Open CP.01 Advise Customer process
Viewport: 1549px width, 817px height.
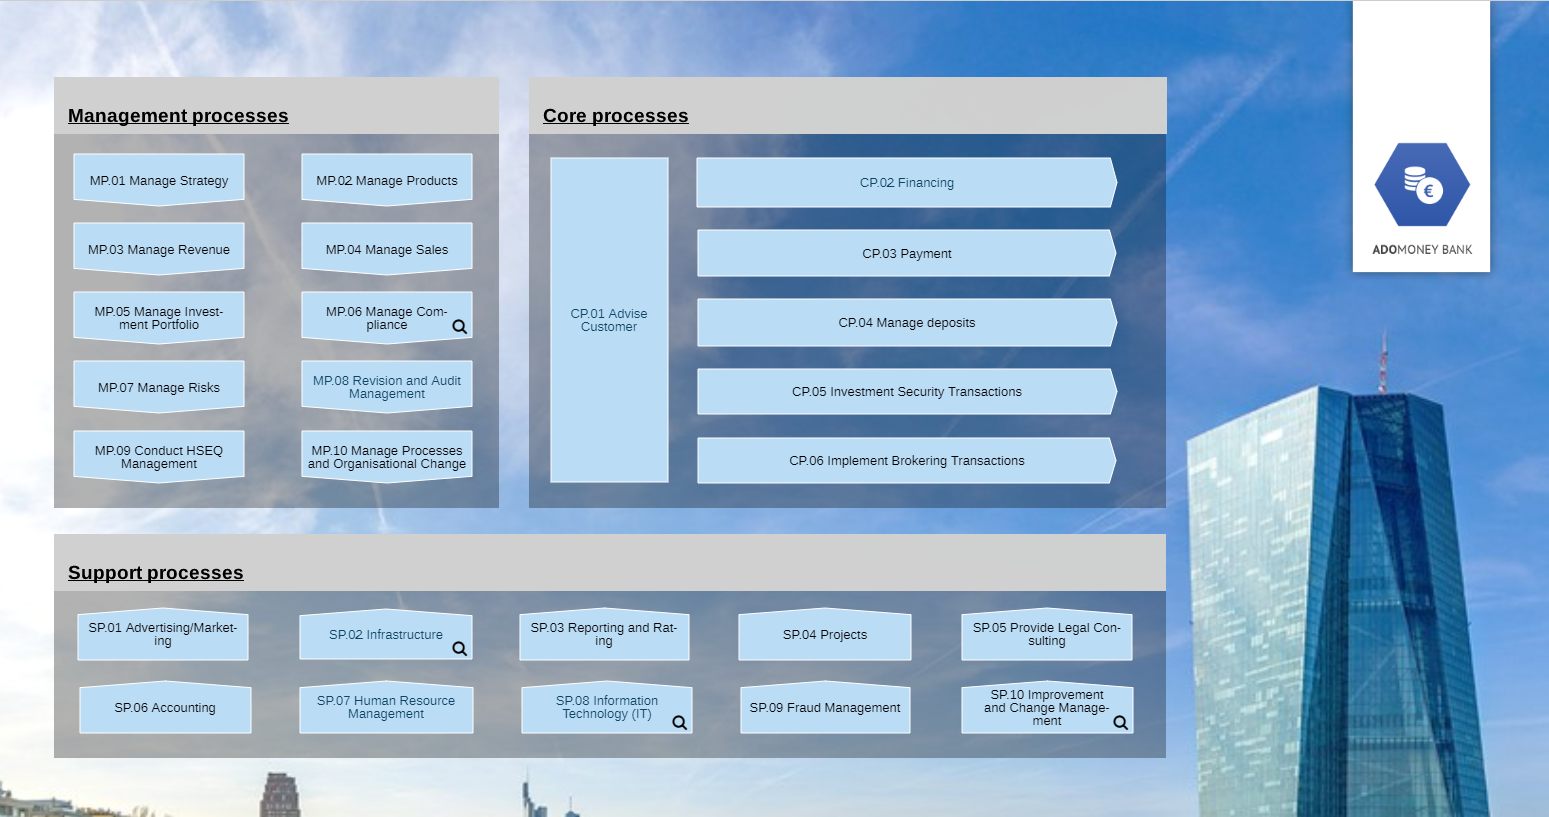(608, 320)
